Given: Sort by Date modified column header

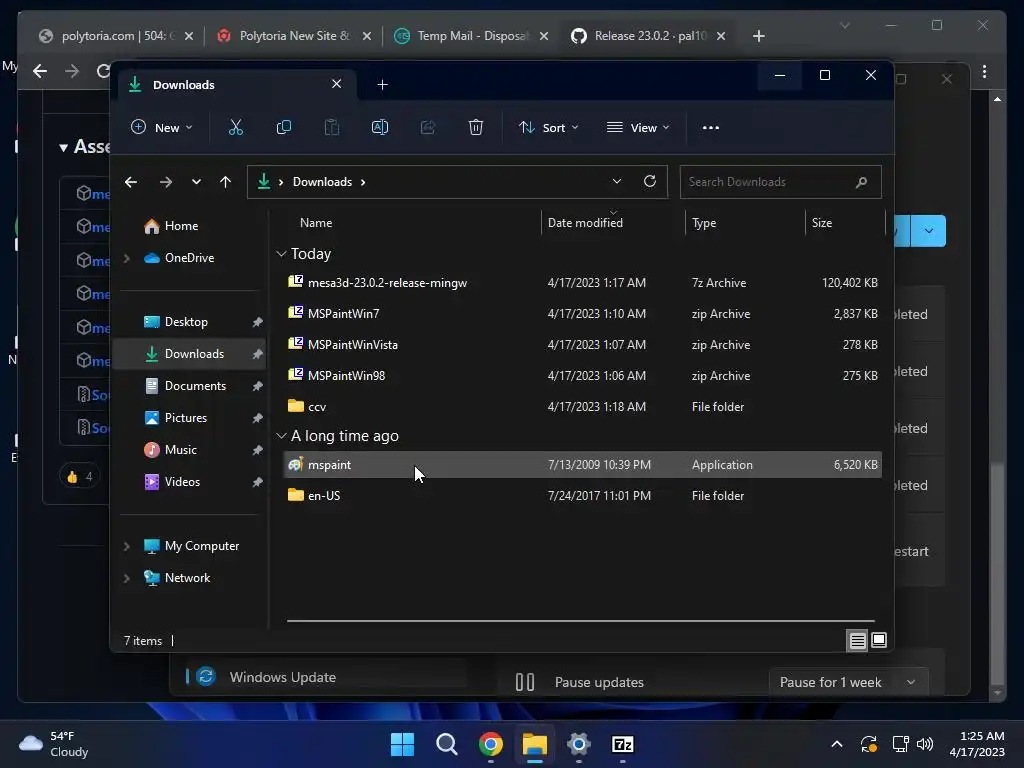Looking at the screenshot, I should [x=585, y=223].
